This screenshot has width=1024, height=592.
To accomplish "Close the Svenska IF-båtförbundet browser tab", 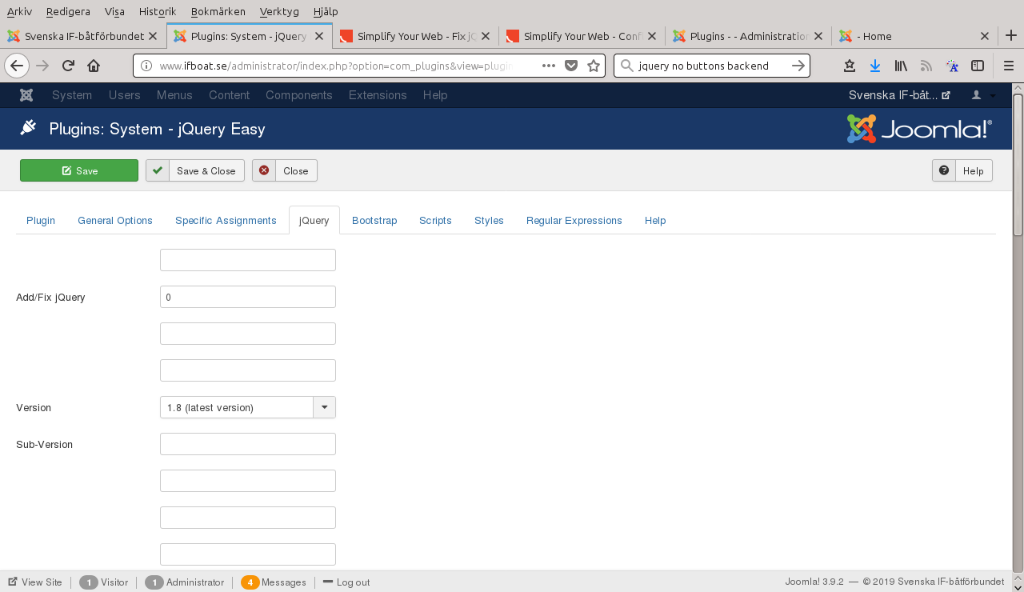I will pos(153,36).
